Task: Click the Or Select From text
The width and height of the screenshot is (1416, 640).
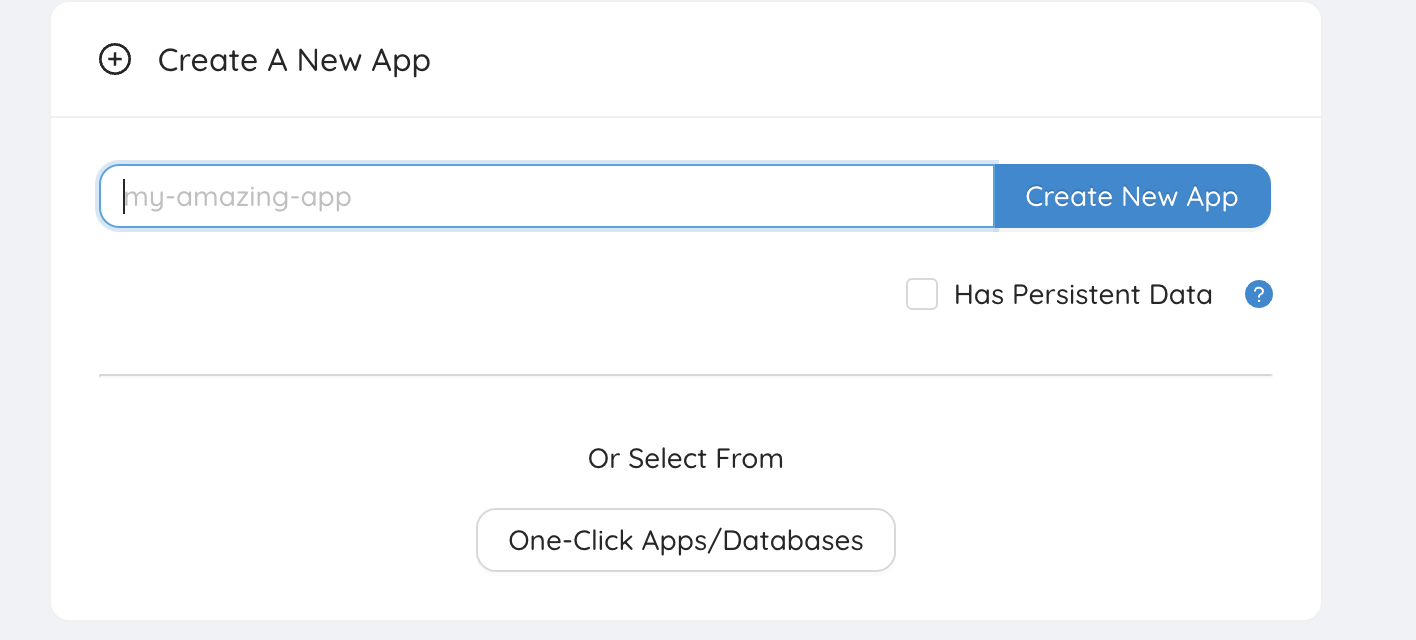Action: (685, 458)
